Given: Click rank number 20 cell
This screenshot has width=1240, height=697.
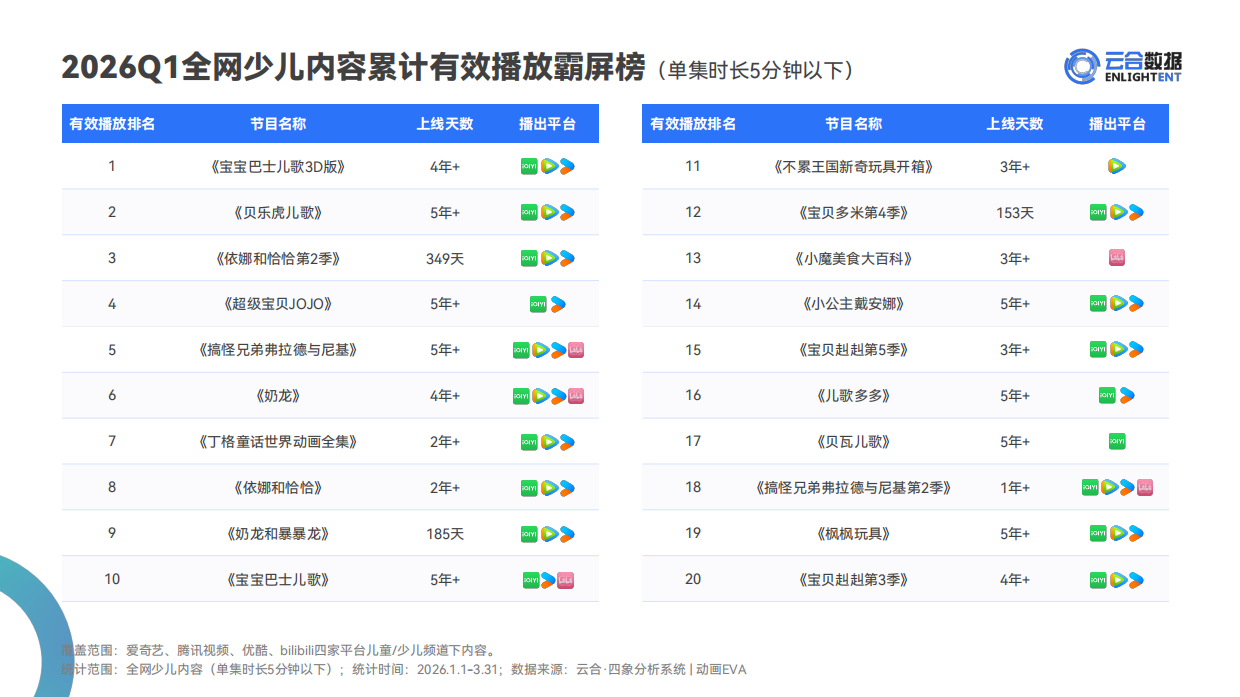Looking at the screenshot, I should [x=693, y=580].
